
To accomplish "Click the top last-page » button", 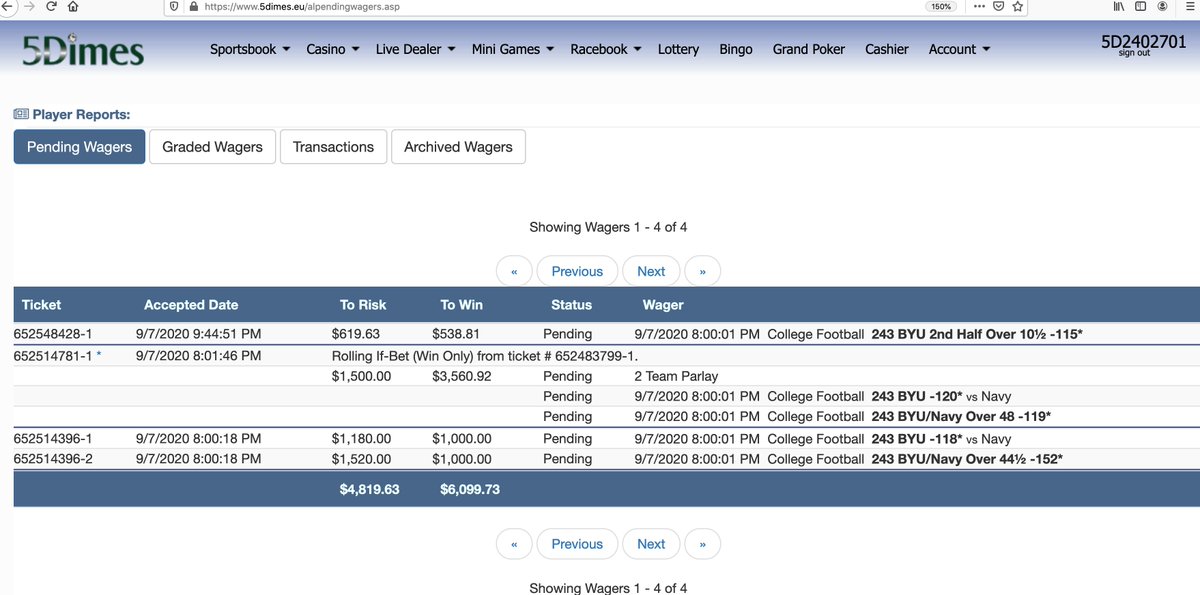I will click(x=702, y=271).
